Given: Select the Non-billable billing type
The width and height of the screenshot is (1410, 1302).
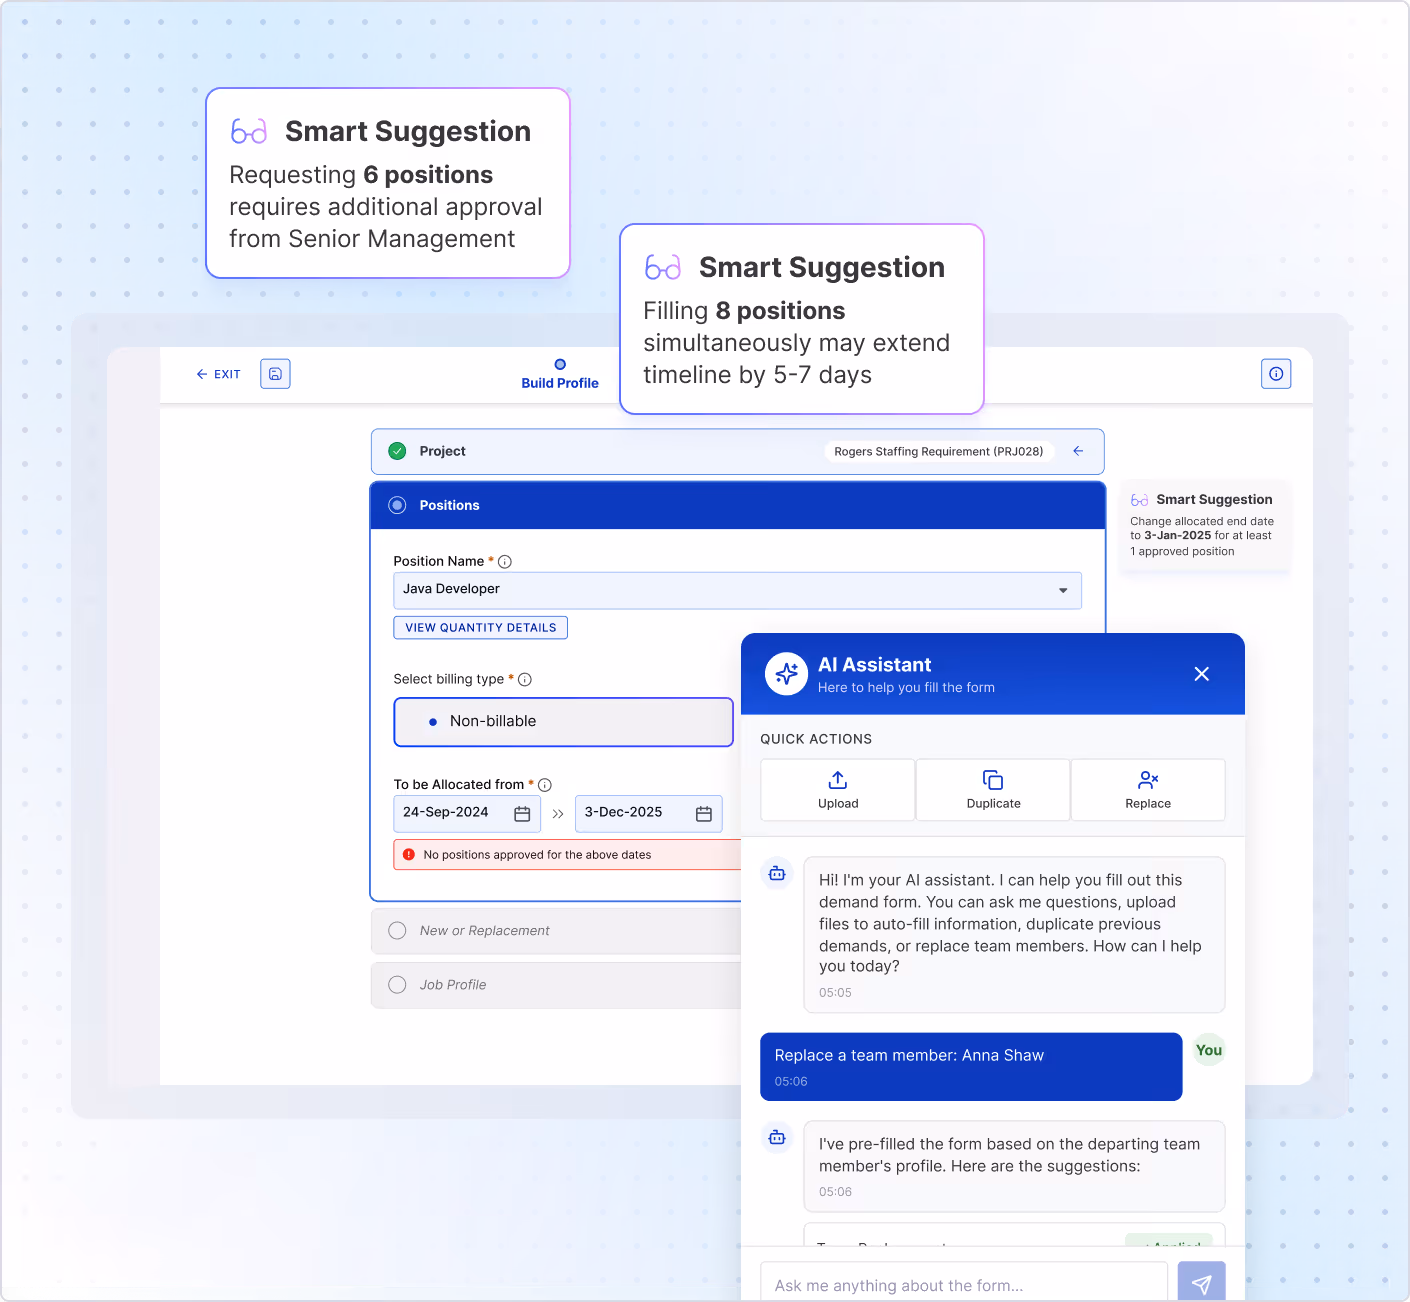Looking at the screenshot, I should point(563,721).
